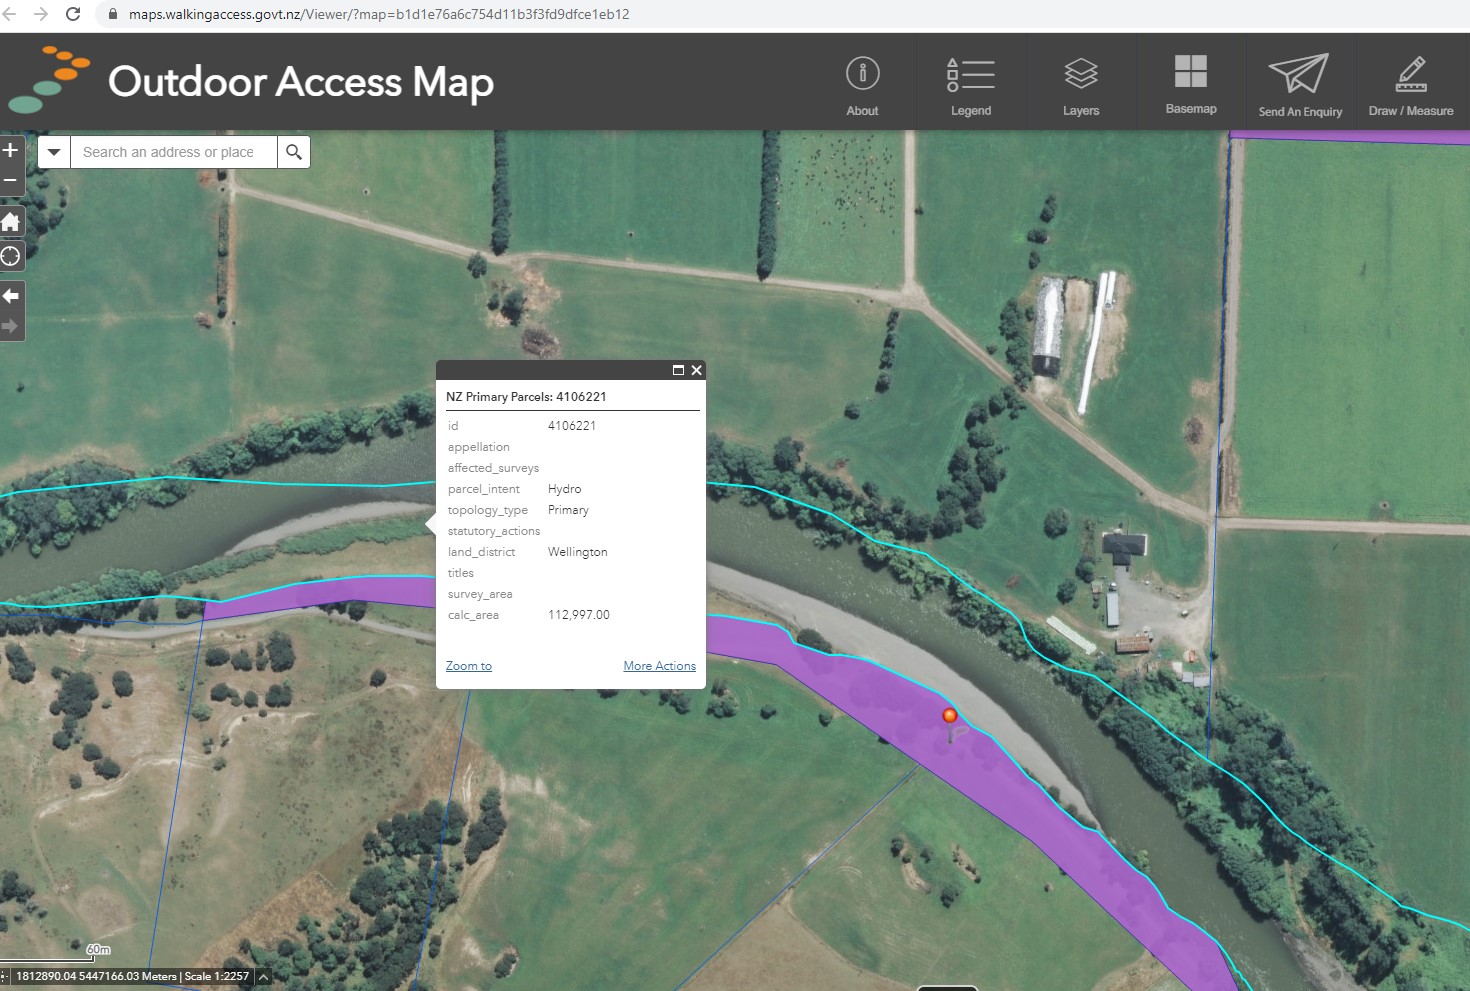Click the popup title NZ Primary Parcels: 4106221
The width and height of the screenshot is (1470, 991).
tap(526, 397)
